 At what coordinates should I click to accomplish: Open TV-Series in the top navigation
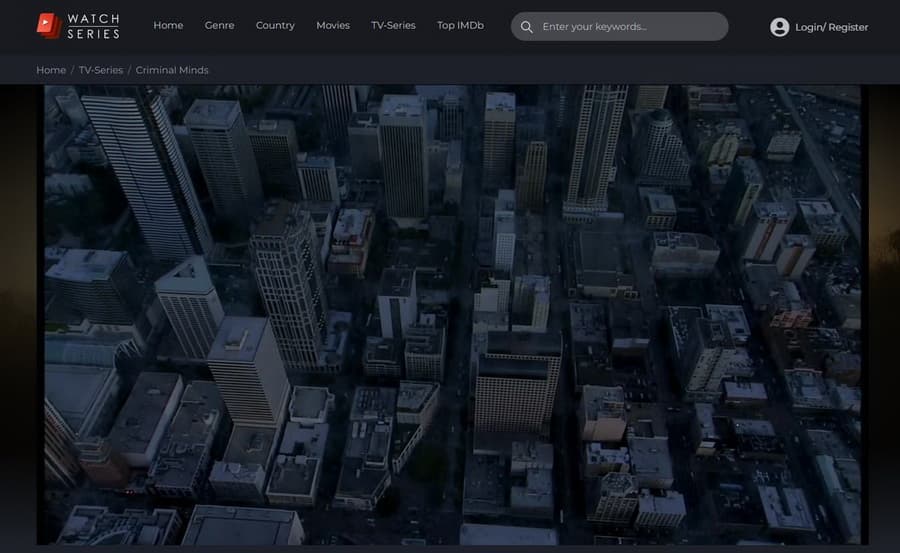click(x=393, y=26)
